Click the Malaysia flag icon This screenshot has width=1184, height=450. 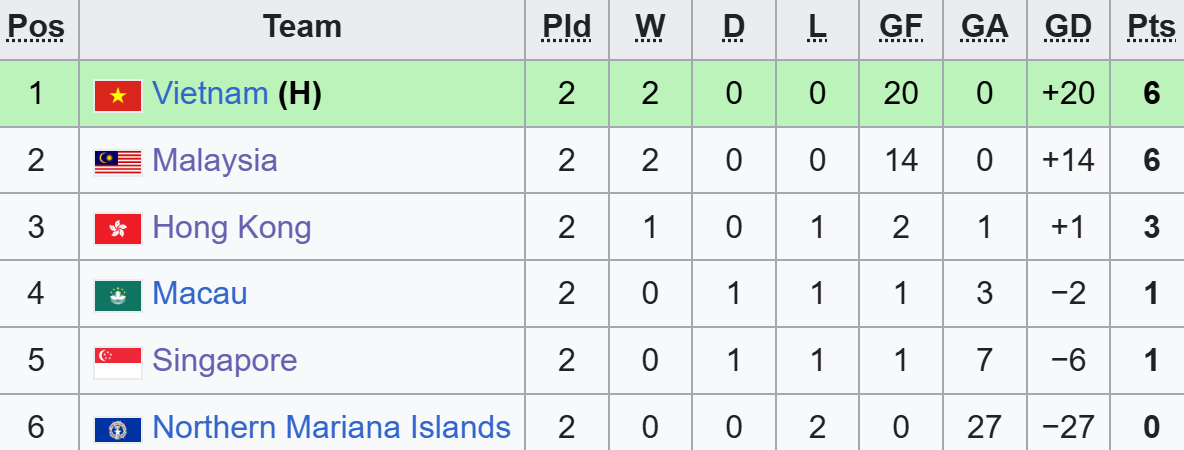click(x=118, y=161)
